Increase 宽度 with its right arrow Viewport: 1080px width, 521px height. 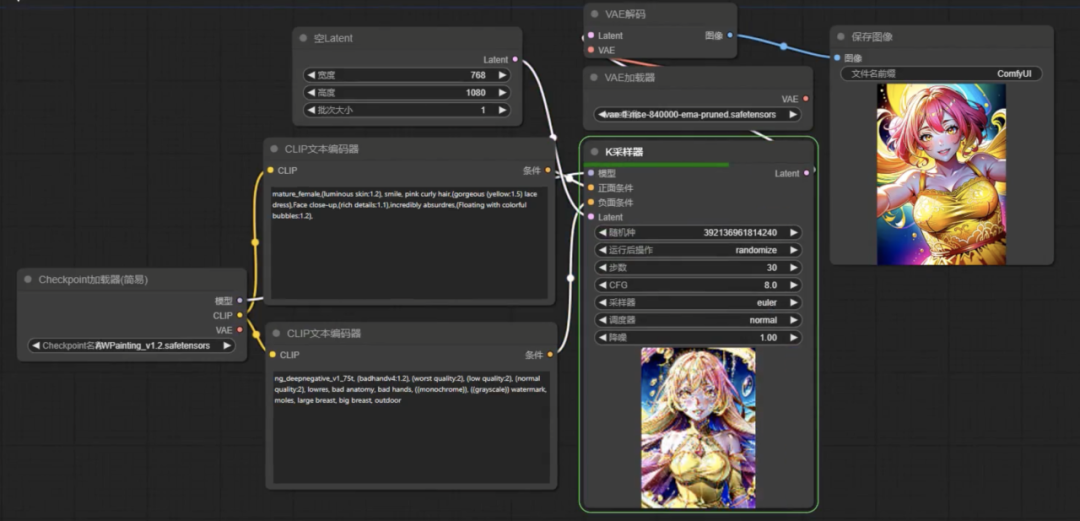(502, 75)
